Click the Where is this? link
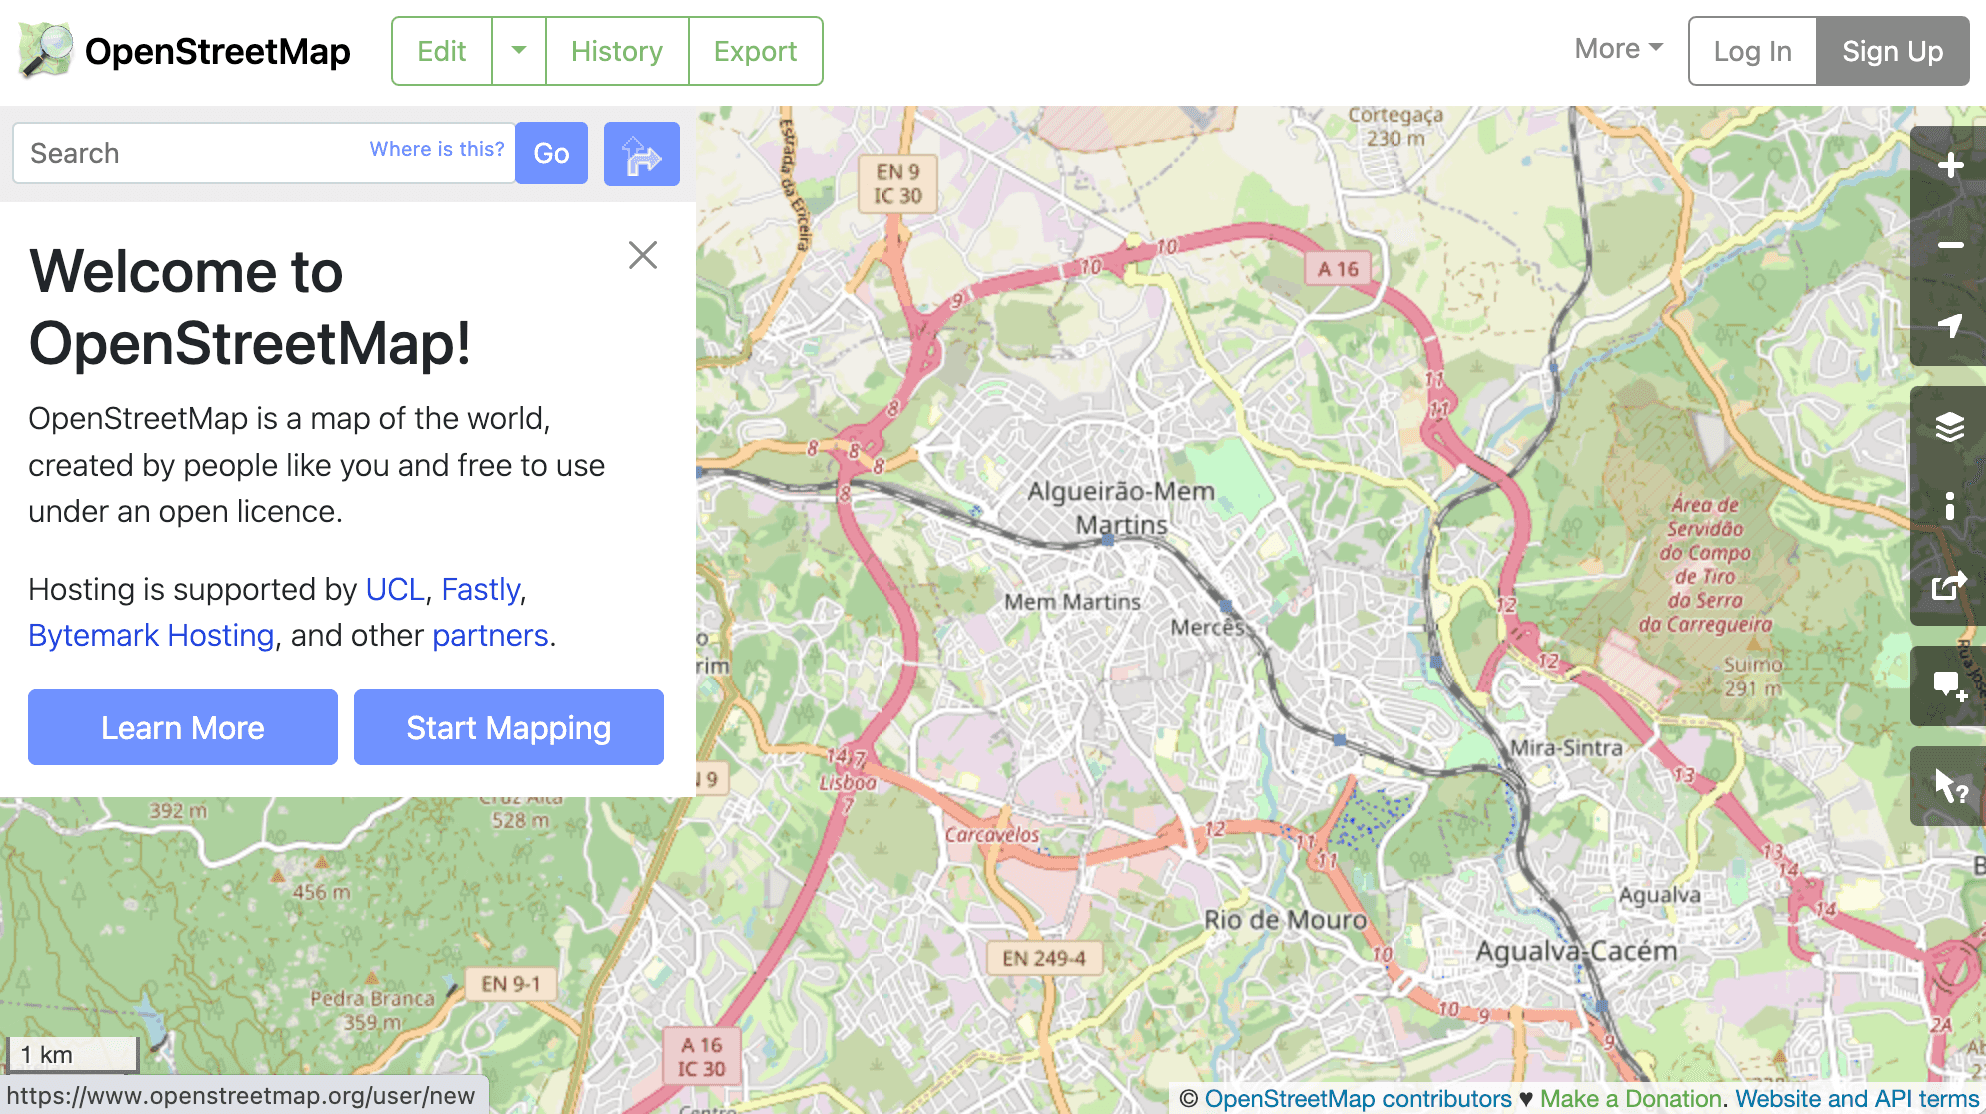The image size is (1986, 1114). tap(437, 149)
